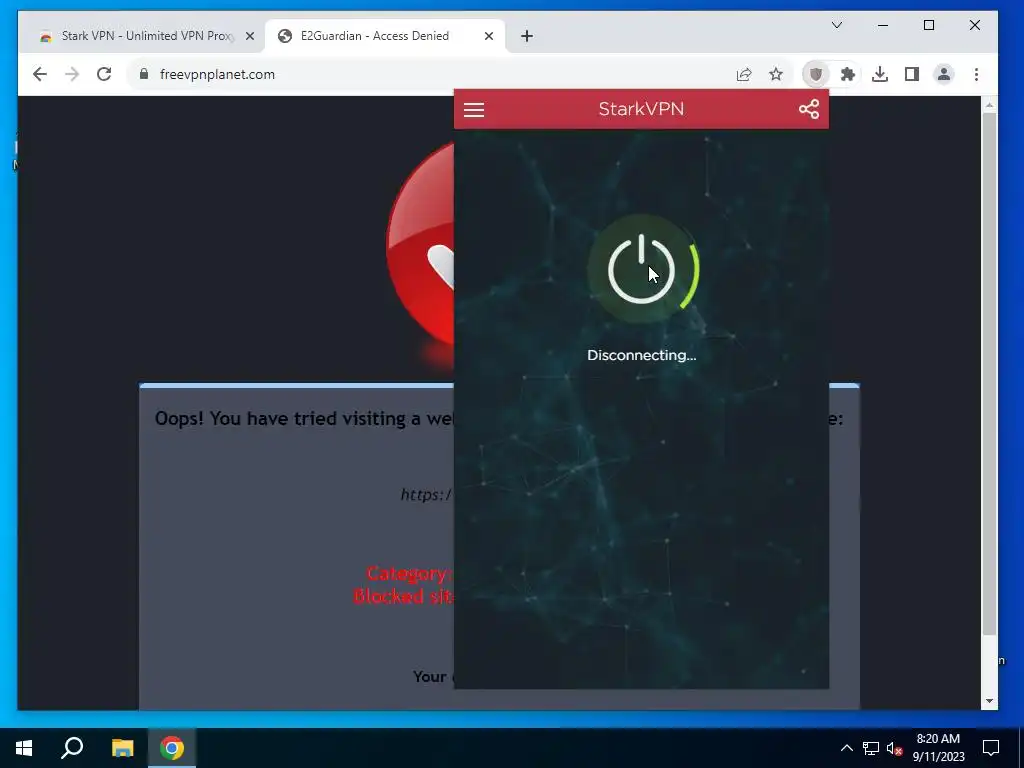Click the StarkVPN share icon
This screenshot has height=768, width=1024.
808,109
